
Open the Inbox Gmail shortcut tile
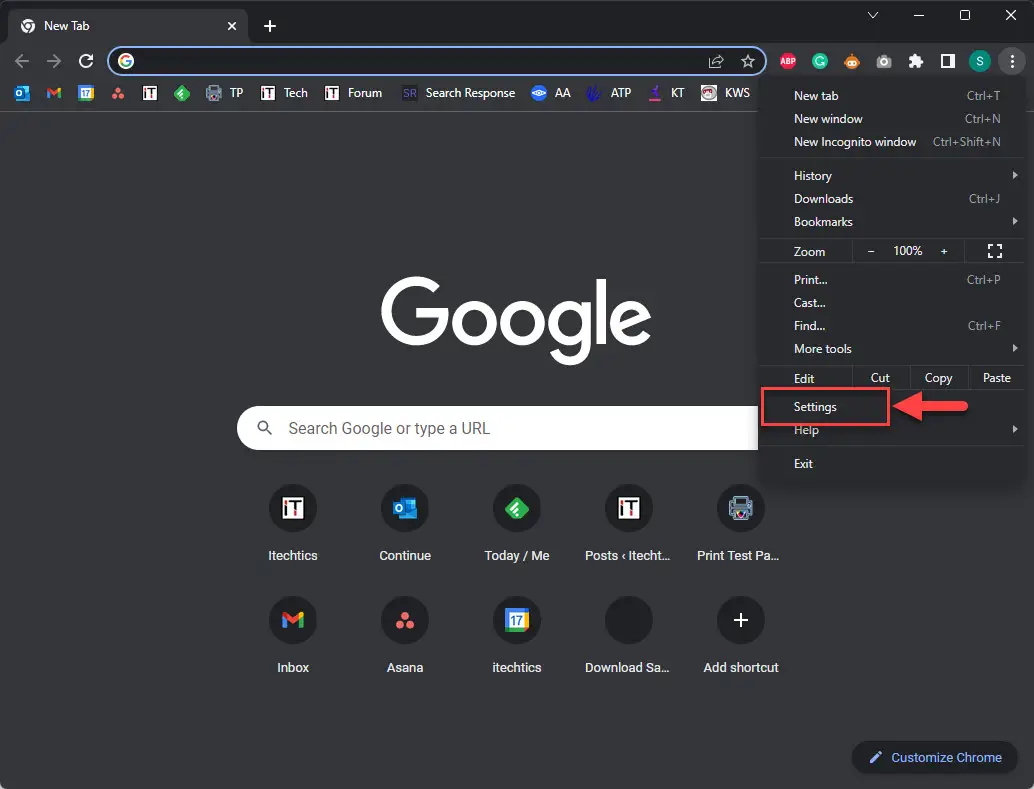pyautogui.click(x=293, y=635)
